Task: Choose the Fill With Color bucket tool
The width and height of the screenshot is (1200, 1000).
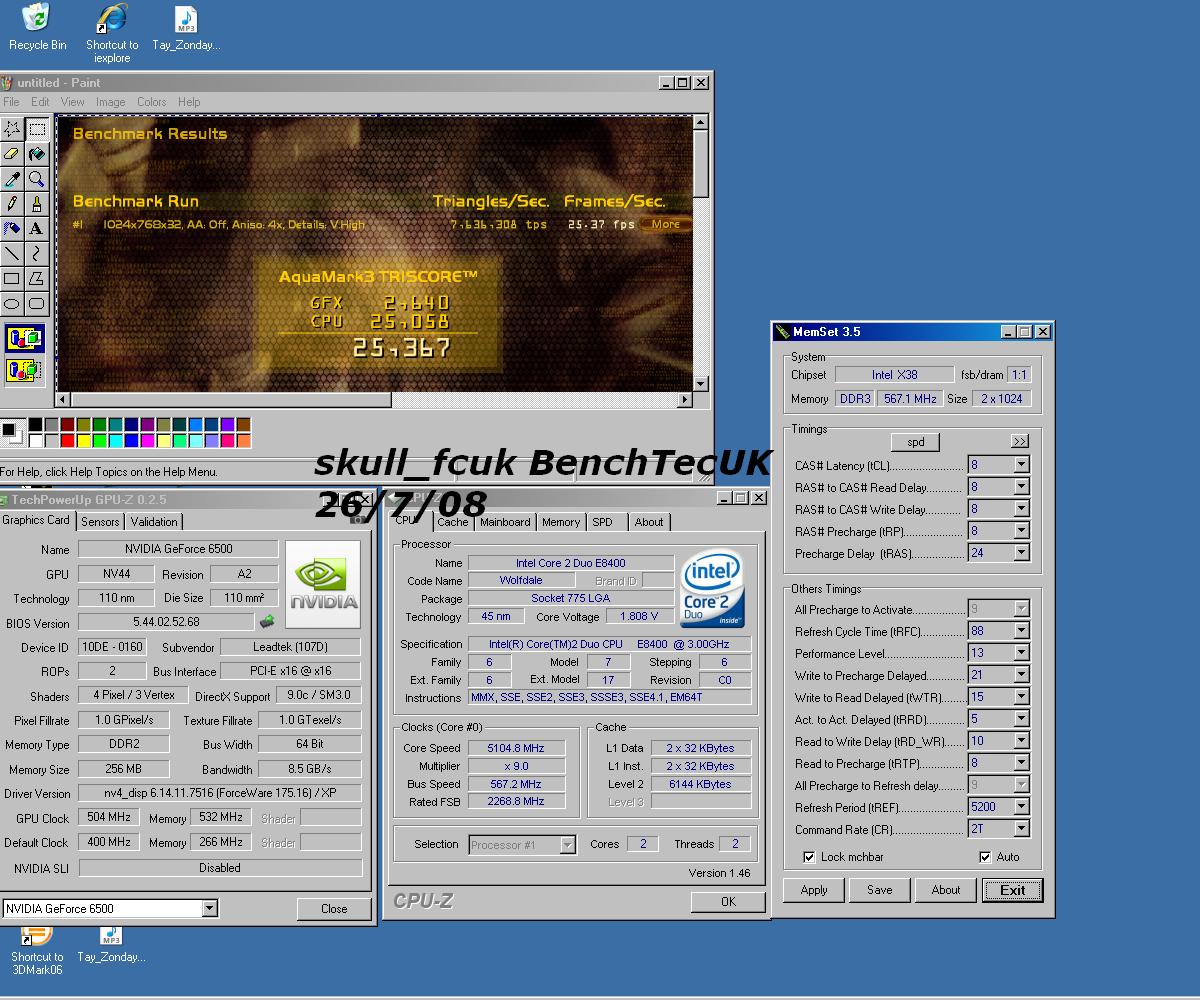Action: click(37, 154)
